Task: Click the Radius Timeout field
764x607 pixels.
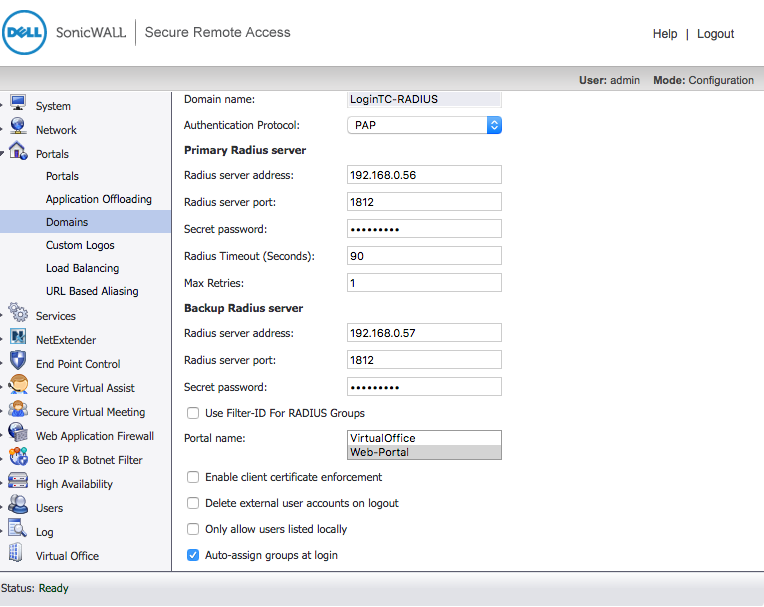Action: 424,256
